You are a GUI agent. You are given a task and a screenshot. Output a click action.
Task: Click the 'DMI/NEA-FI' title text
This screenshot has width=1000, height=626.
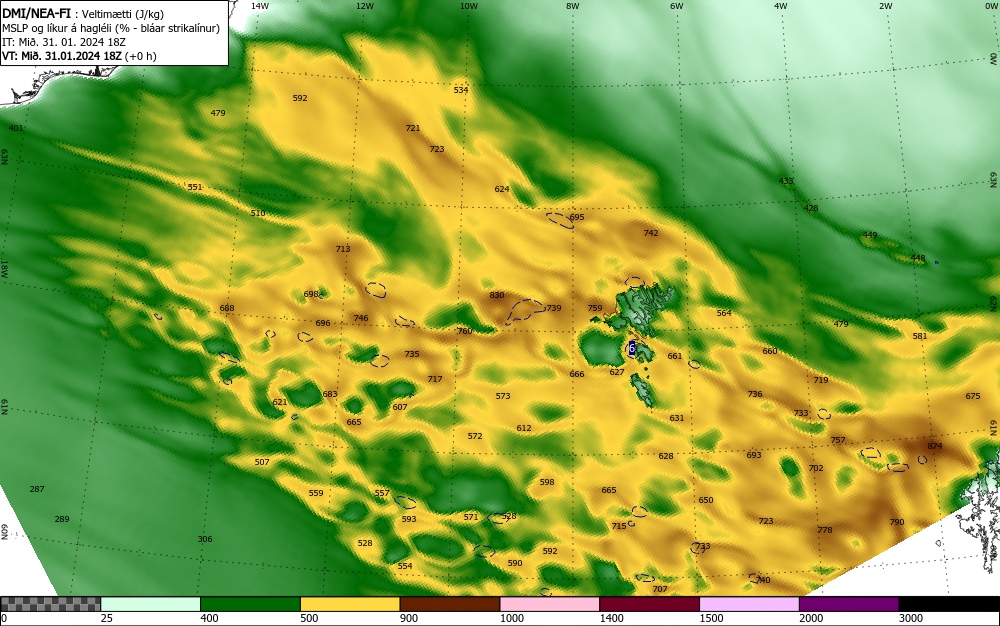[x=36, y=13]
